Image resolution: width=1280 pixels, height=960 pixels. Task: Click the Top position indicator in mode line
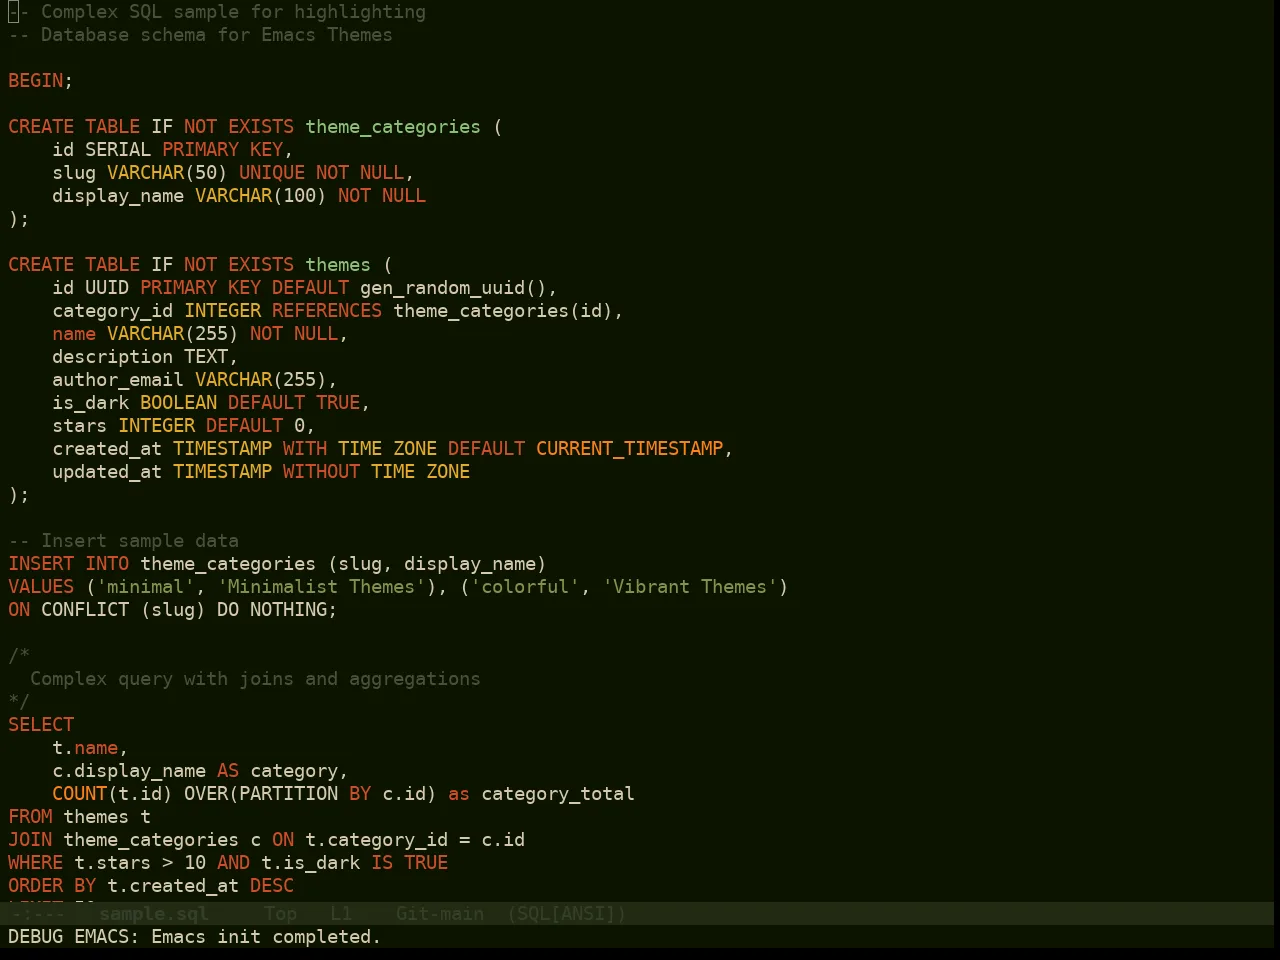[280, 913]
